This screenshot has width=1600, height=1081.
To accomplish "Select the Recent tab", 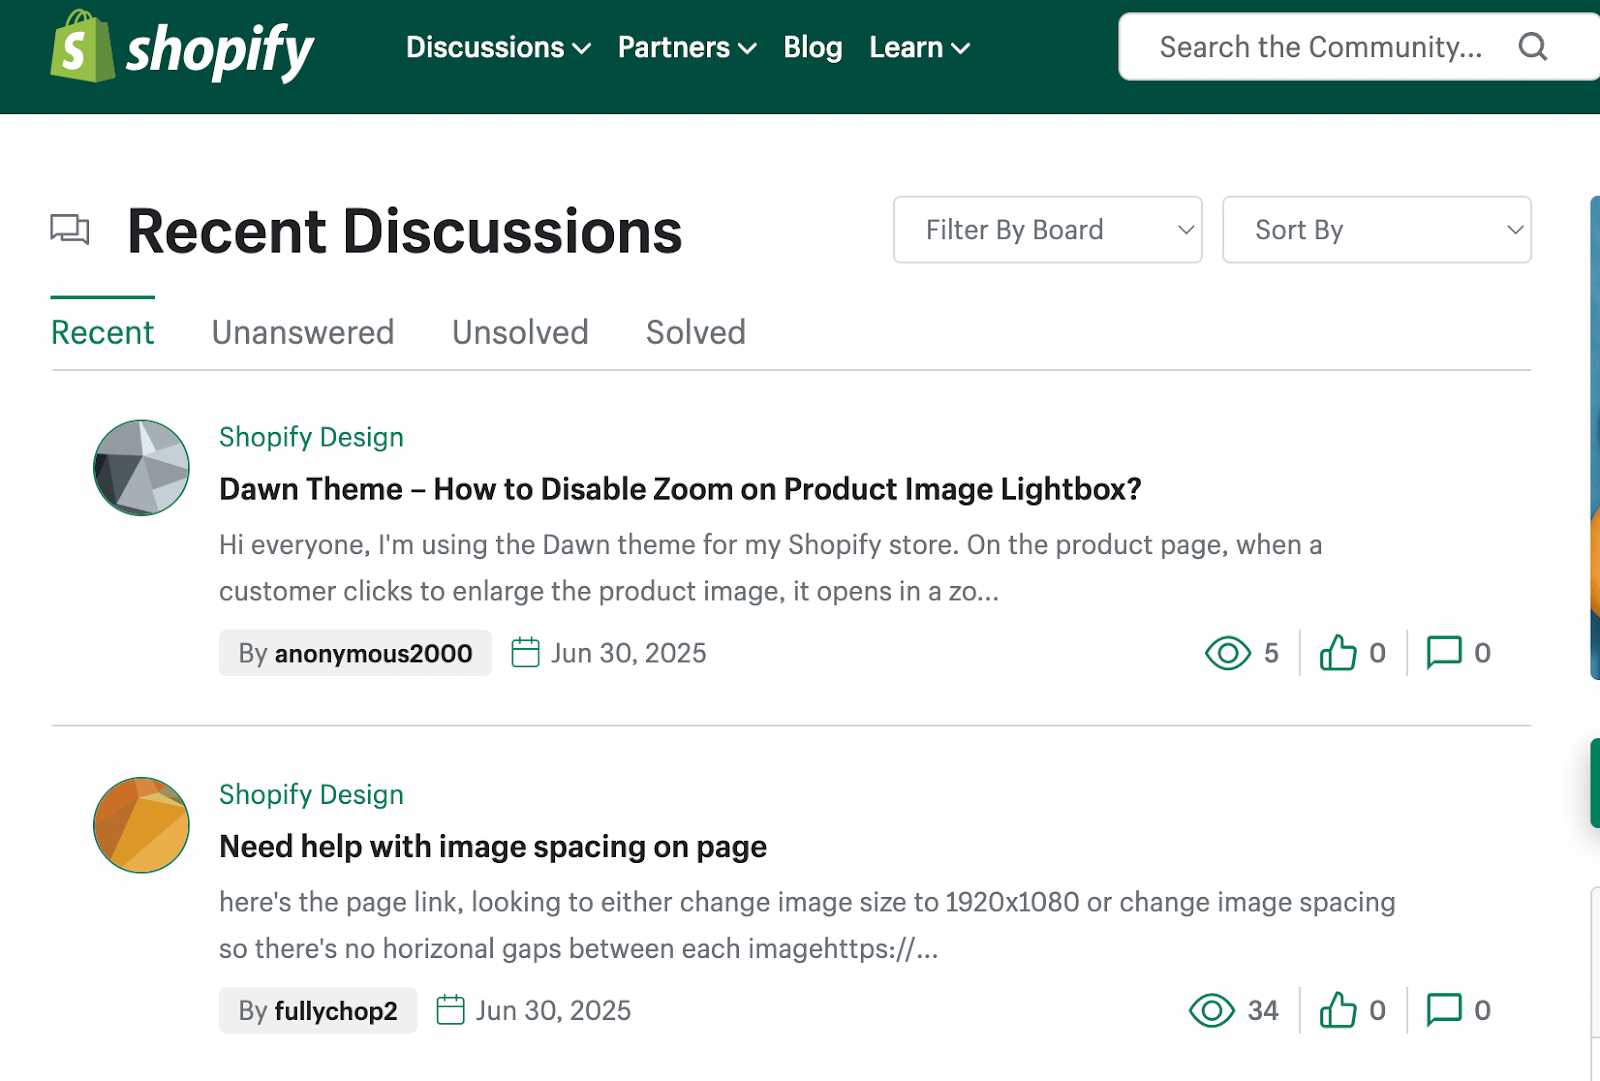I will (102, 332).
